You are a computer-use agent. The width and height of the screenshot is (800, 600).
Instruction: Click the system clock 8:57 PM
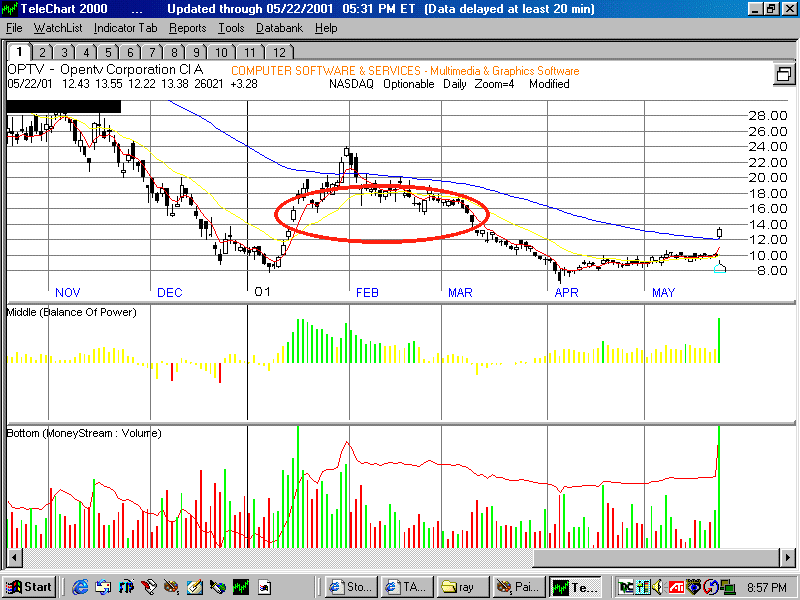(x=767, y=588)
